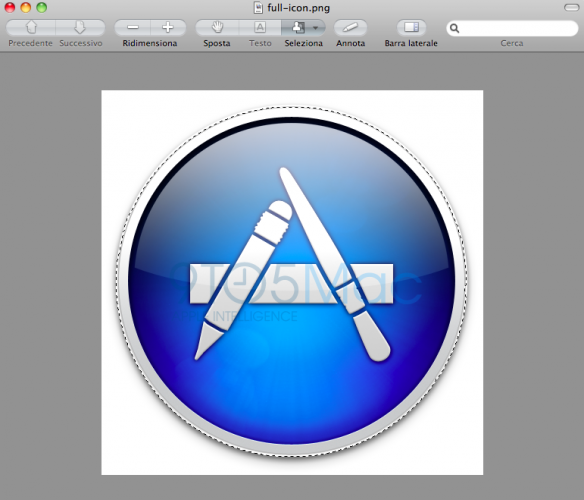
Task: Select the Testo text tool
Action: [x=260, y=28]
